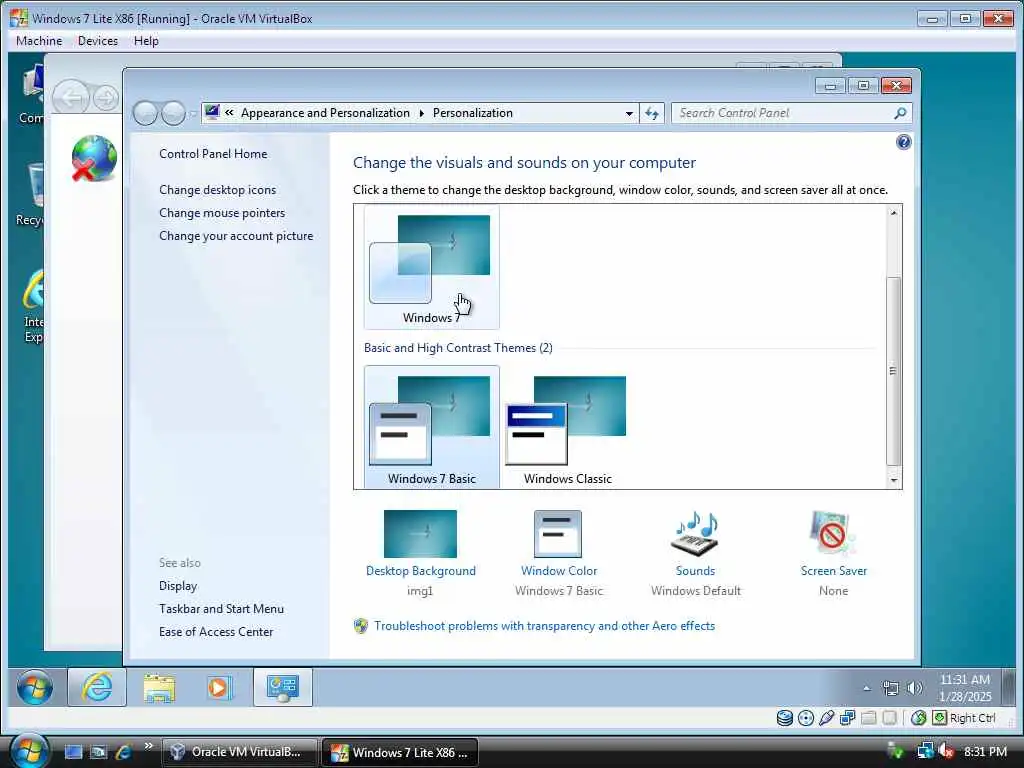Click the Desktop Background link text
Screen dimensions: 1024x768
(x=421, y=571)
